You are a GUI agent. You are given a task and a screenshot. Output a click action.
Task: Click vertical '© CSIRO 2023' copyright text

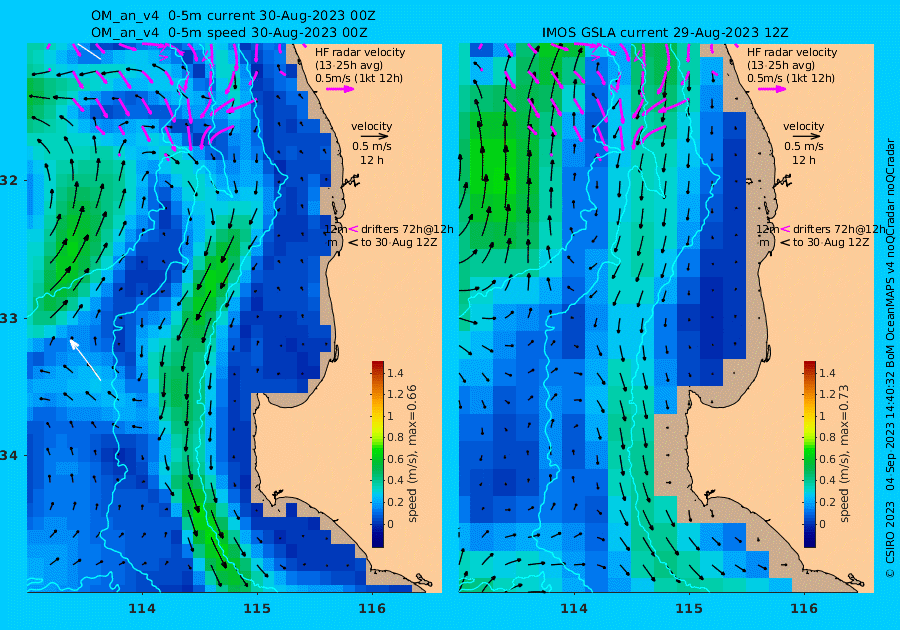point(890,539)
